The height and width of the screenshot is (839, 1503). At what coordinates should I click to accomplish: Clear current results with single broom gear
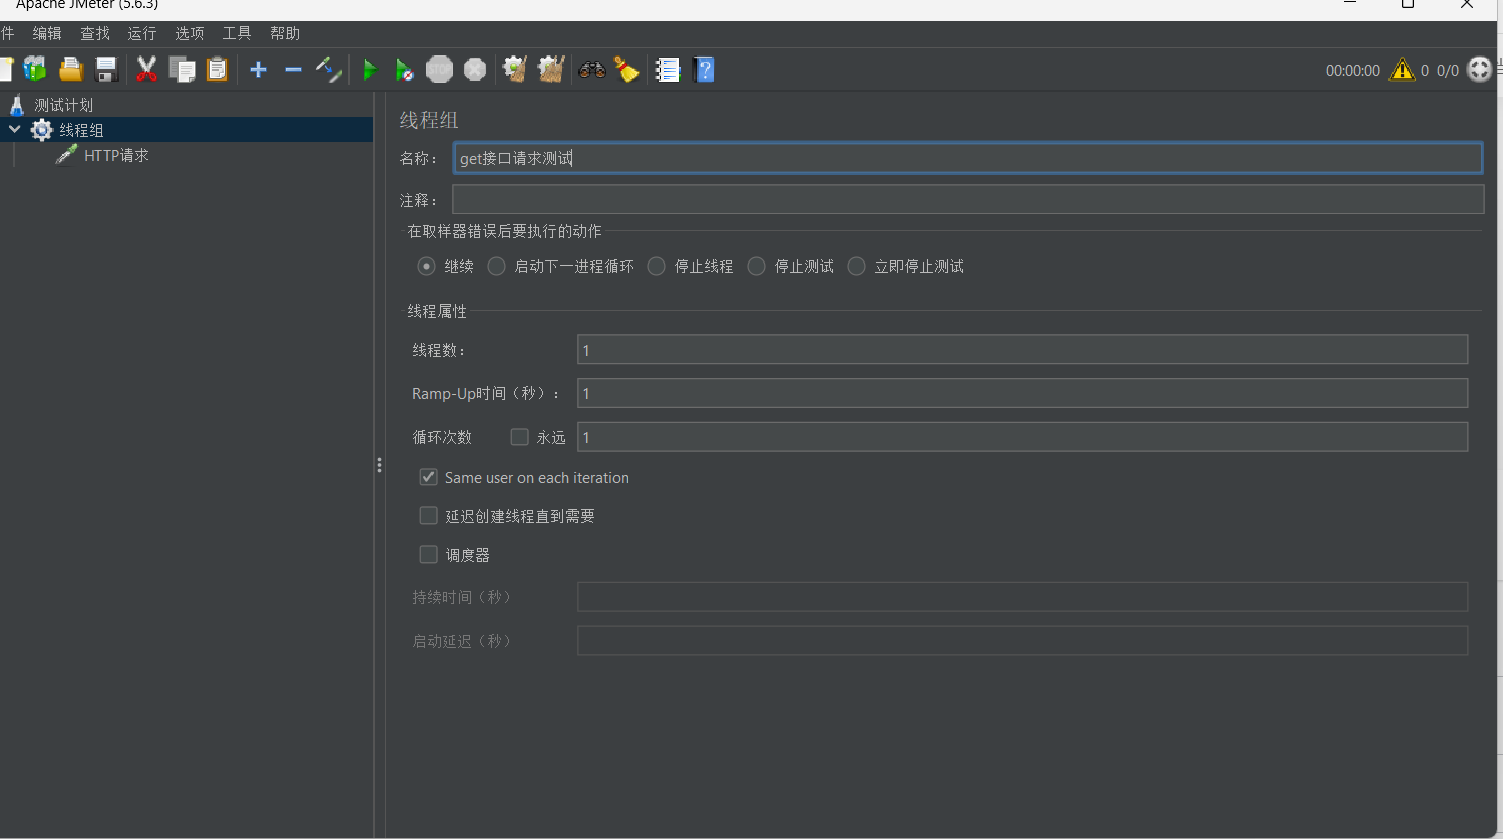515,69
